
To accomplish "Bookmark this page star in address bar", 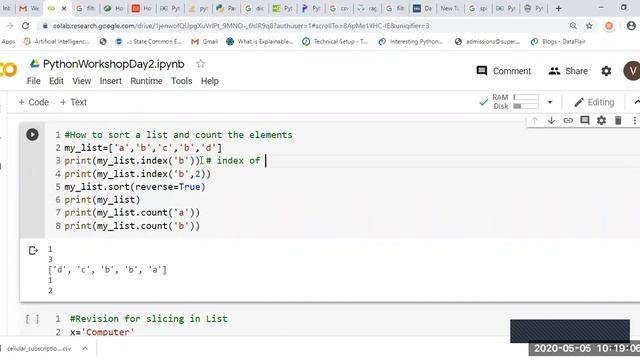I will [x=589, y=26].
